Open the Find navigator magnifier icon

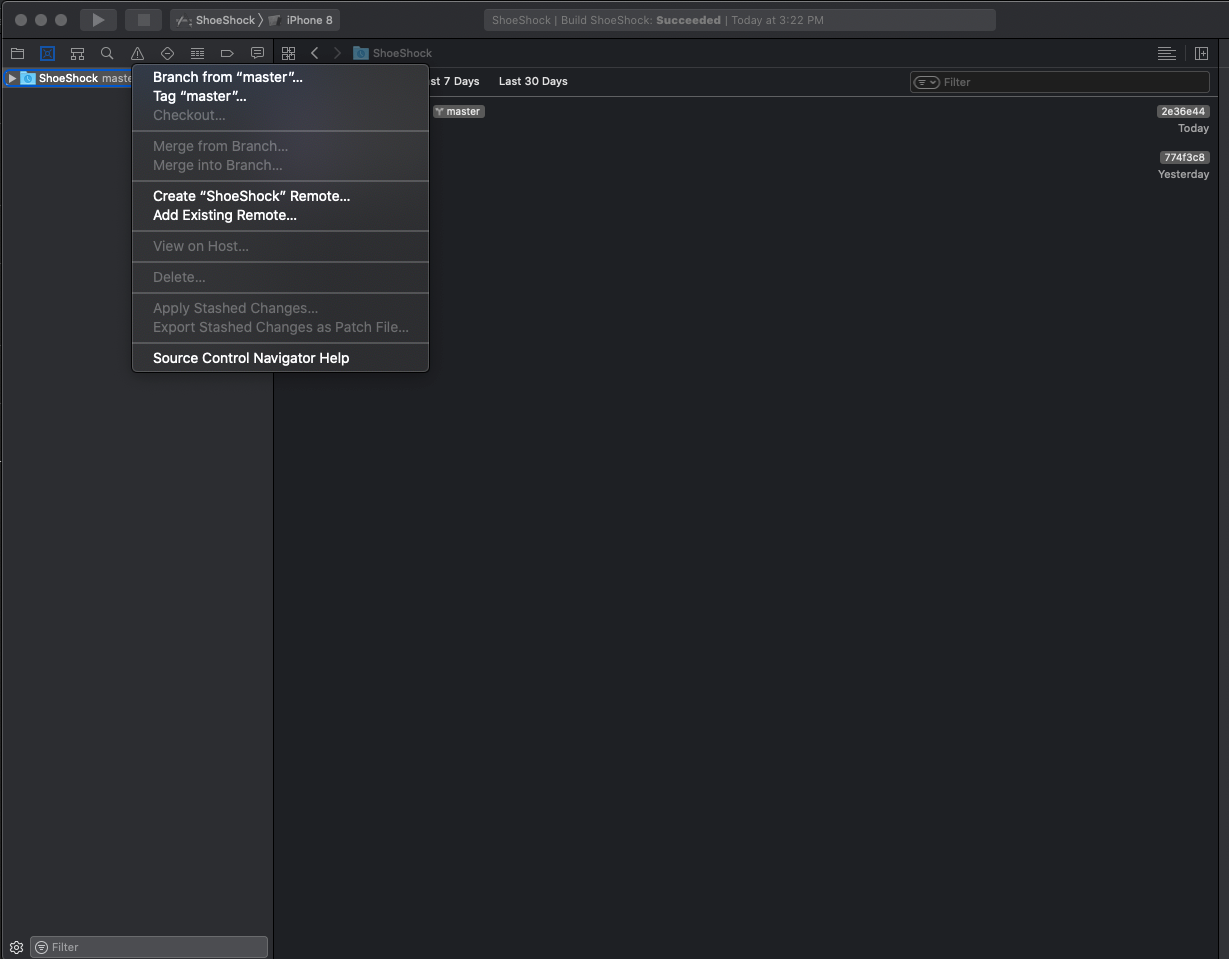coord(107,53)
